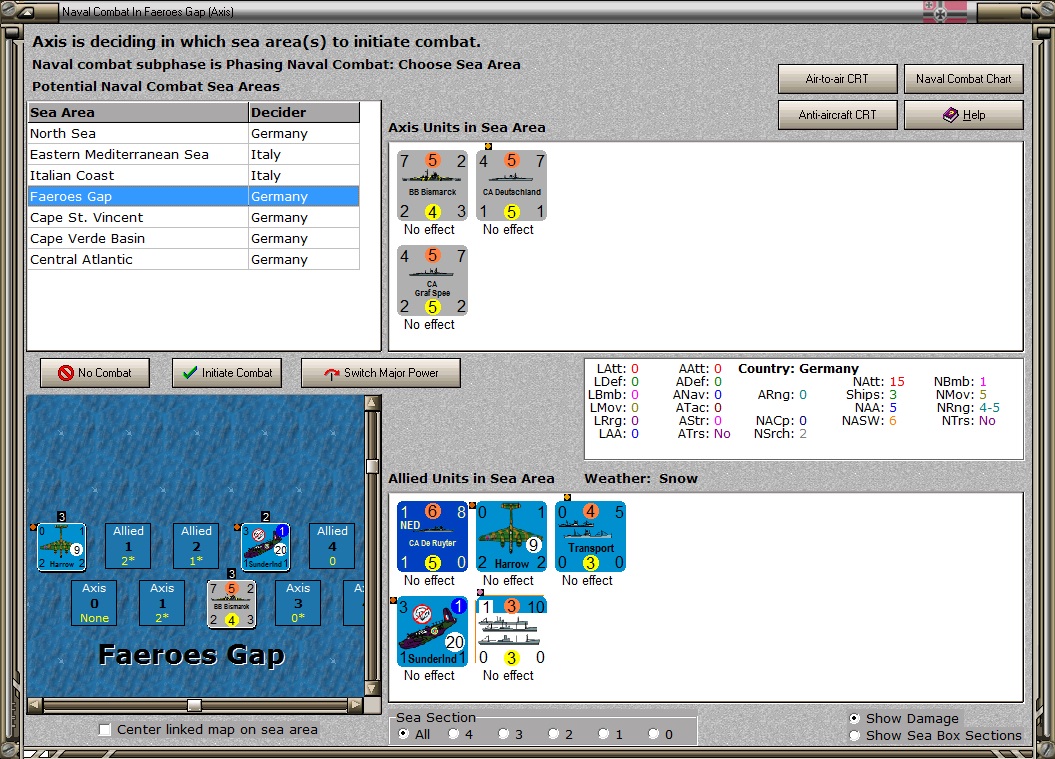1055x759 pixels.
Task: Click the BB Bismarck counter on the map
Action: (x=231, y=604)
